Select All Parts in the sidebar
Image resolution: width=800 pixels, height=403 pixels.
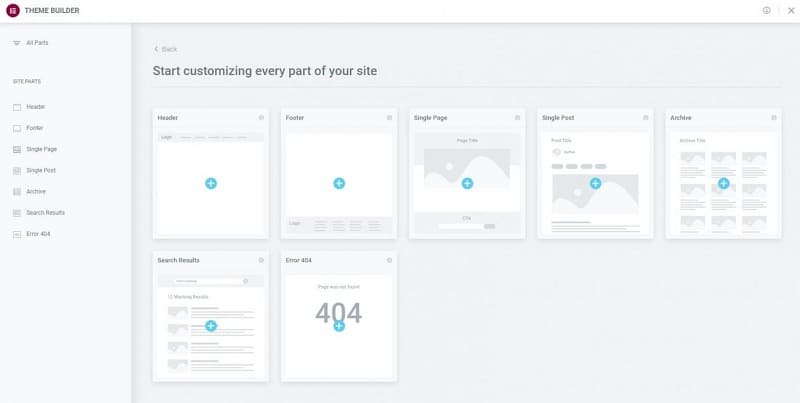[36, 43]
